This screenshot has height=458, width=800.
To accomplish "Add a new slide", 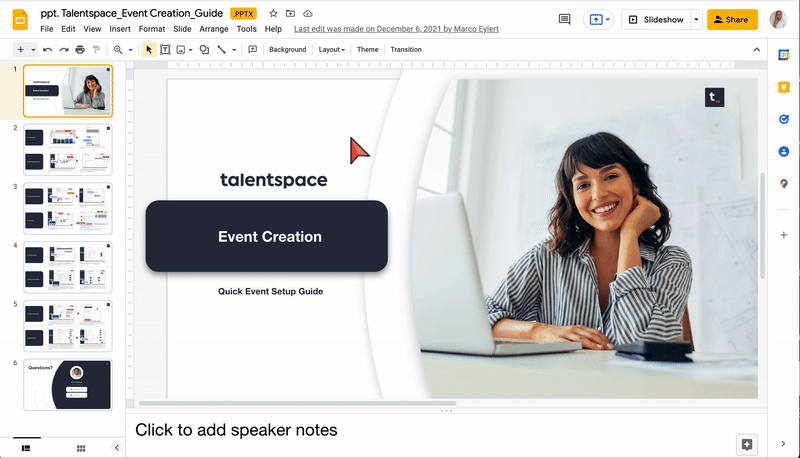I will pos(20,49).
